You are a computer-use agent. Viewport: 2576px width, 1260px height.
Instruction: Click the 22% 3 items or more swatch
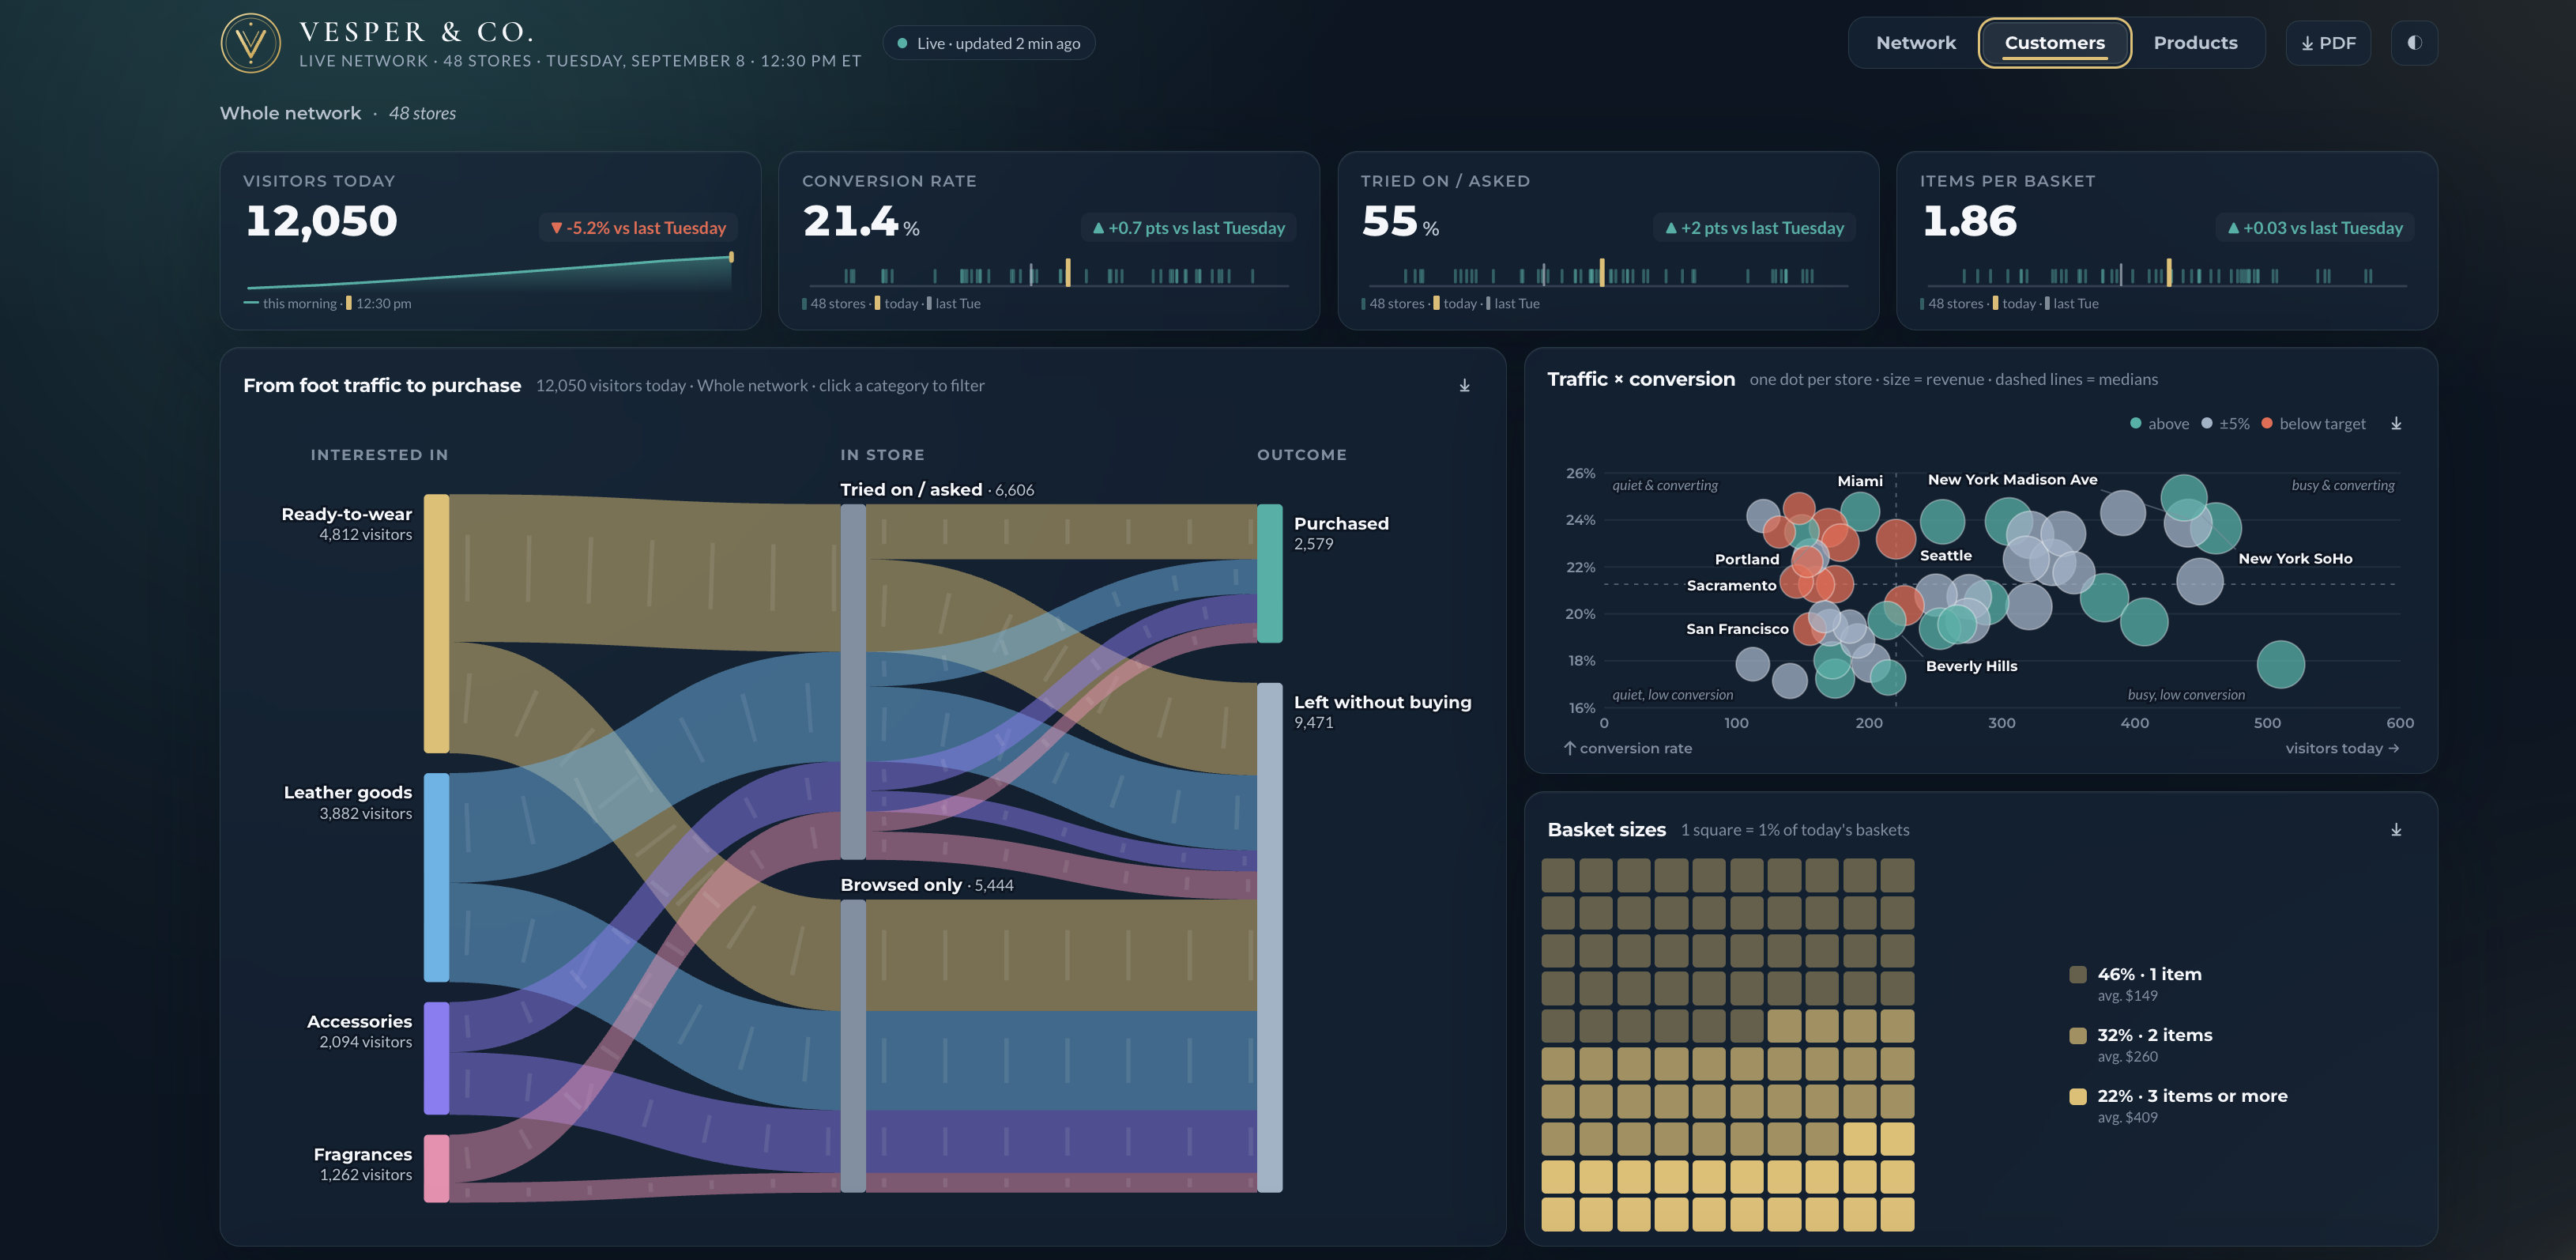tap(2077, 1096)
